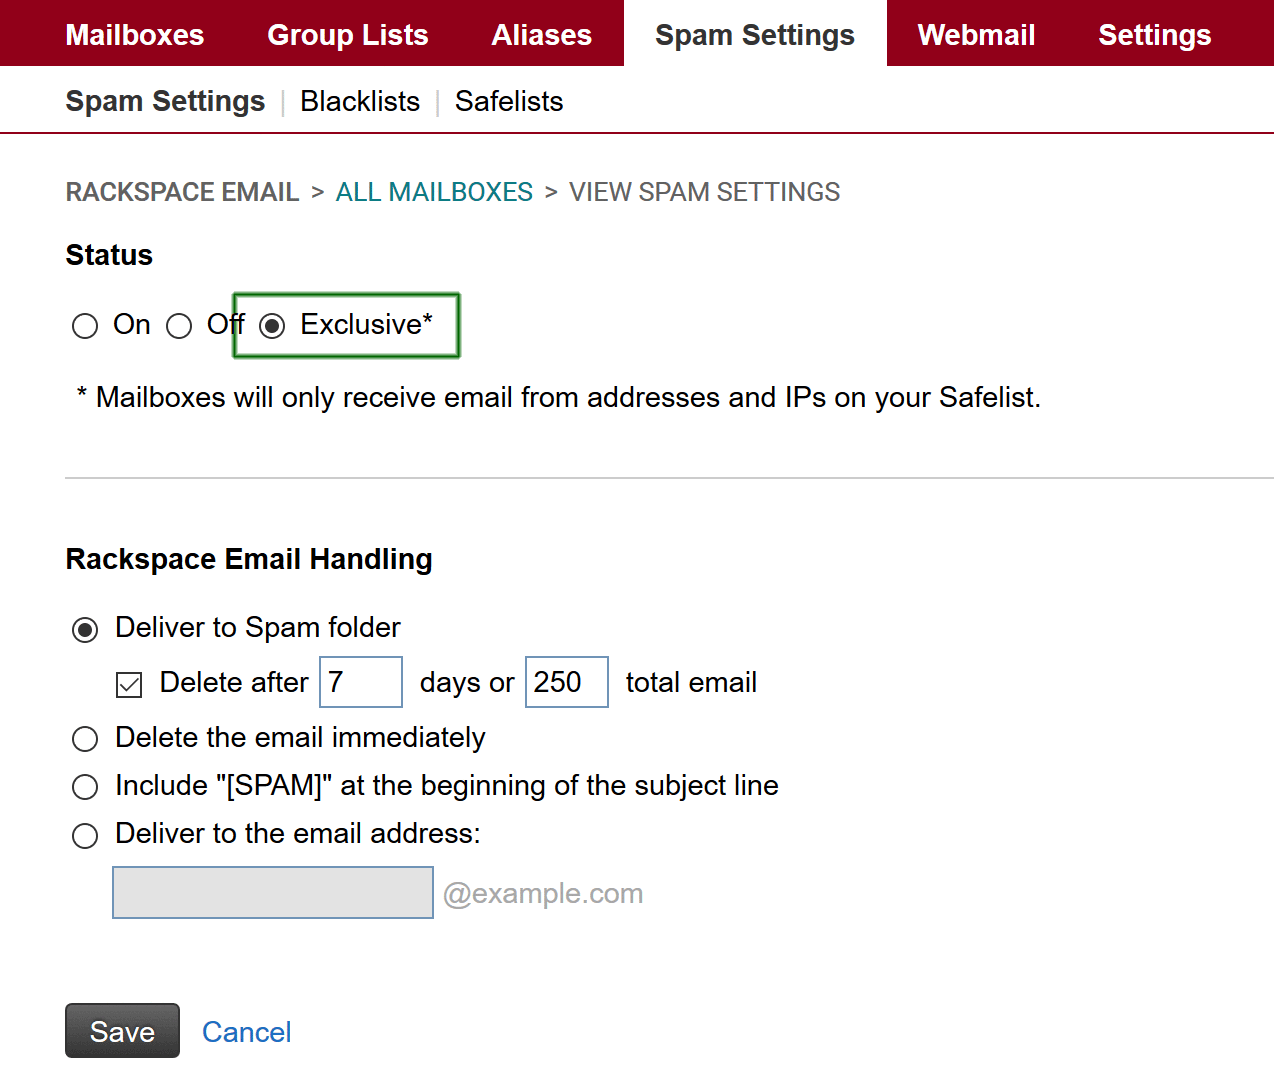The image size is (1274, 1080).
Task: Click the days input field showing 7
Action: coord(360,682)
